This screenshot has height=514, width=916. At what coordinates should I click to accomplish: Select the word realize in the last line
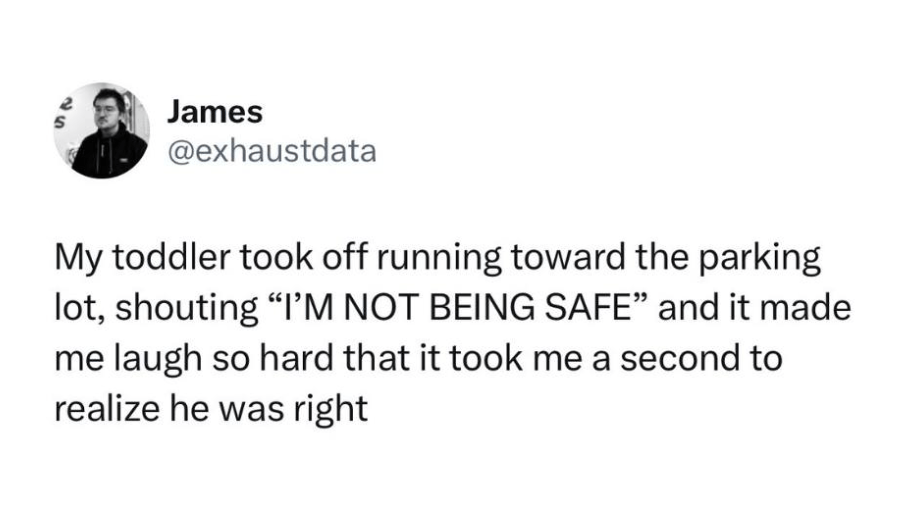click(x=108, y=408)
